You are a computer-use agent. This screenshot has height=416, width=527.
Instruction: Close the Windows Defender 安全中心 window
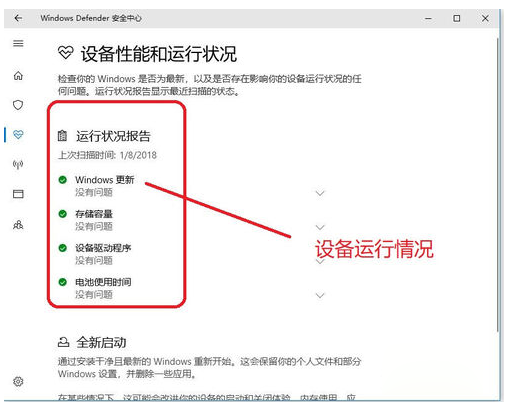[485, 18]
